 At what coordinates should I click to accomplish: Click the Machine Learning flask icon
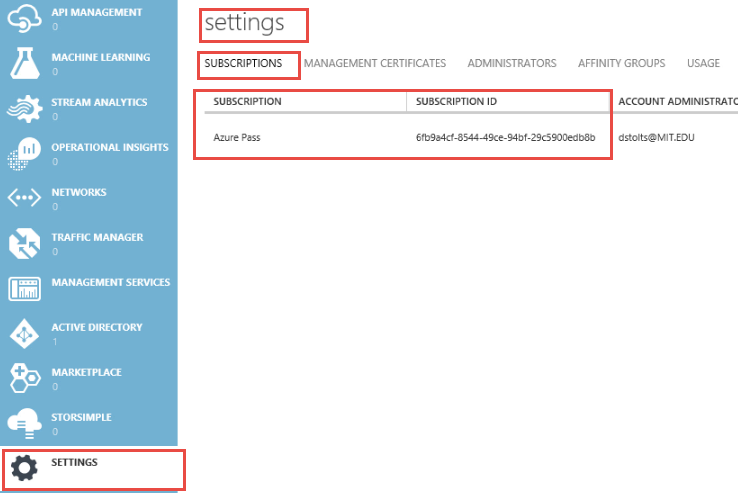click(24, 63)
